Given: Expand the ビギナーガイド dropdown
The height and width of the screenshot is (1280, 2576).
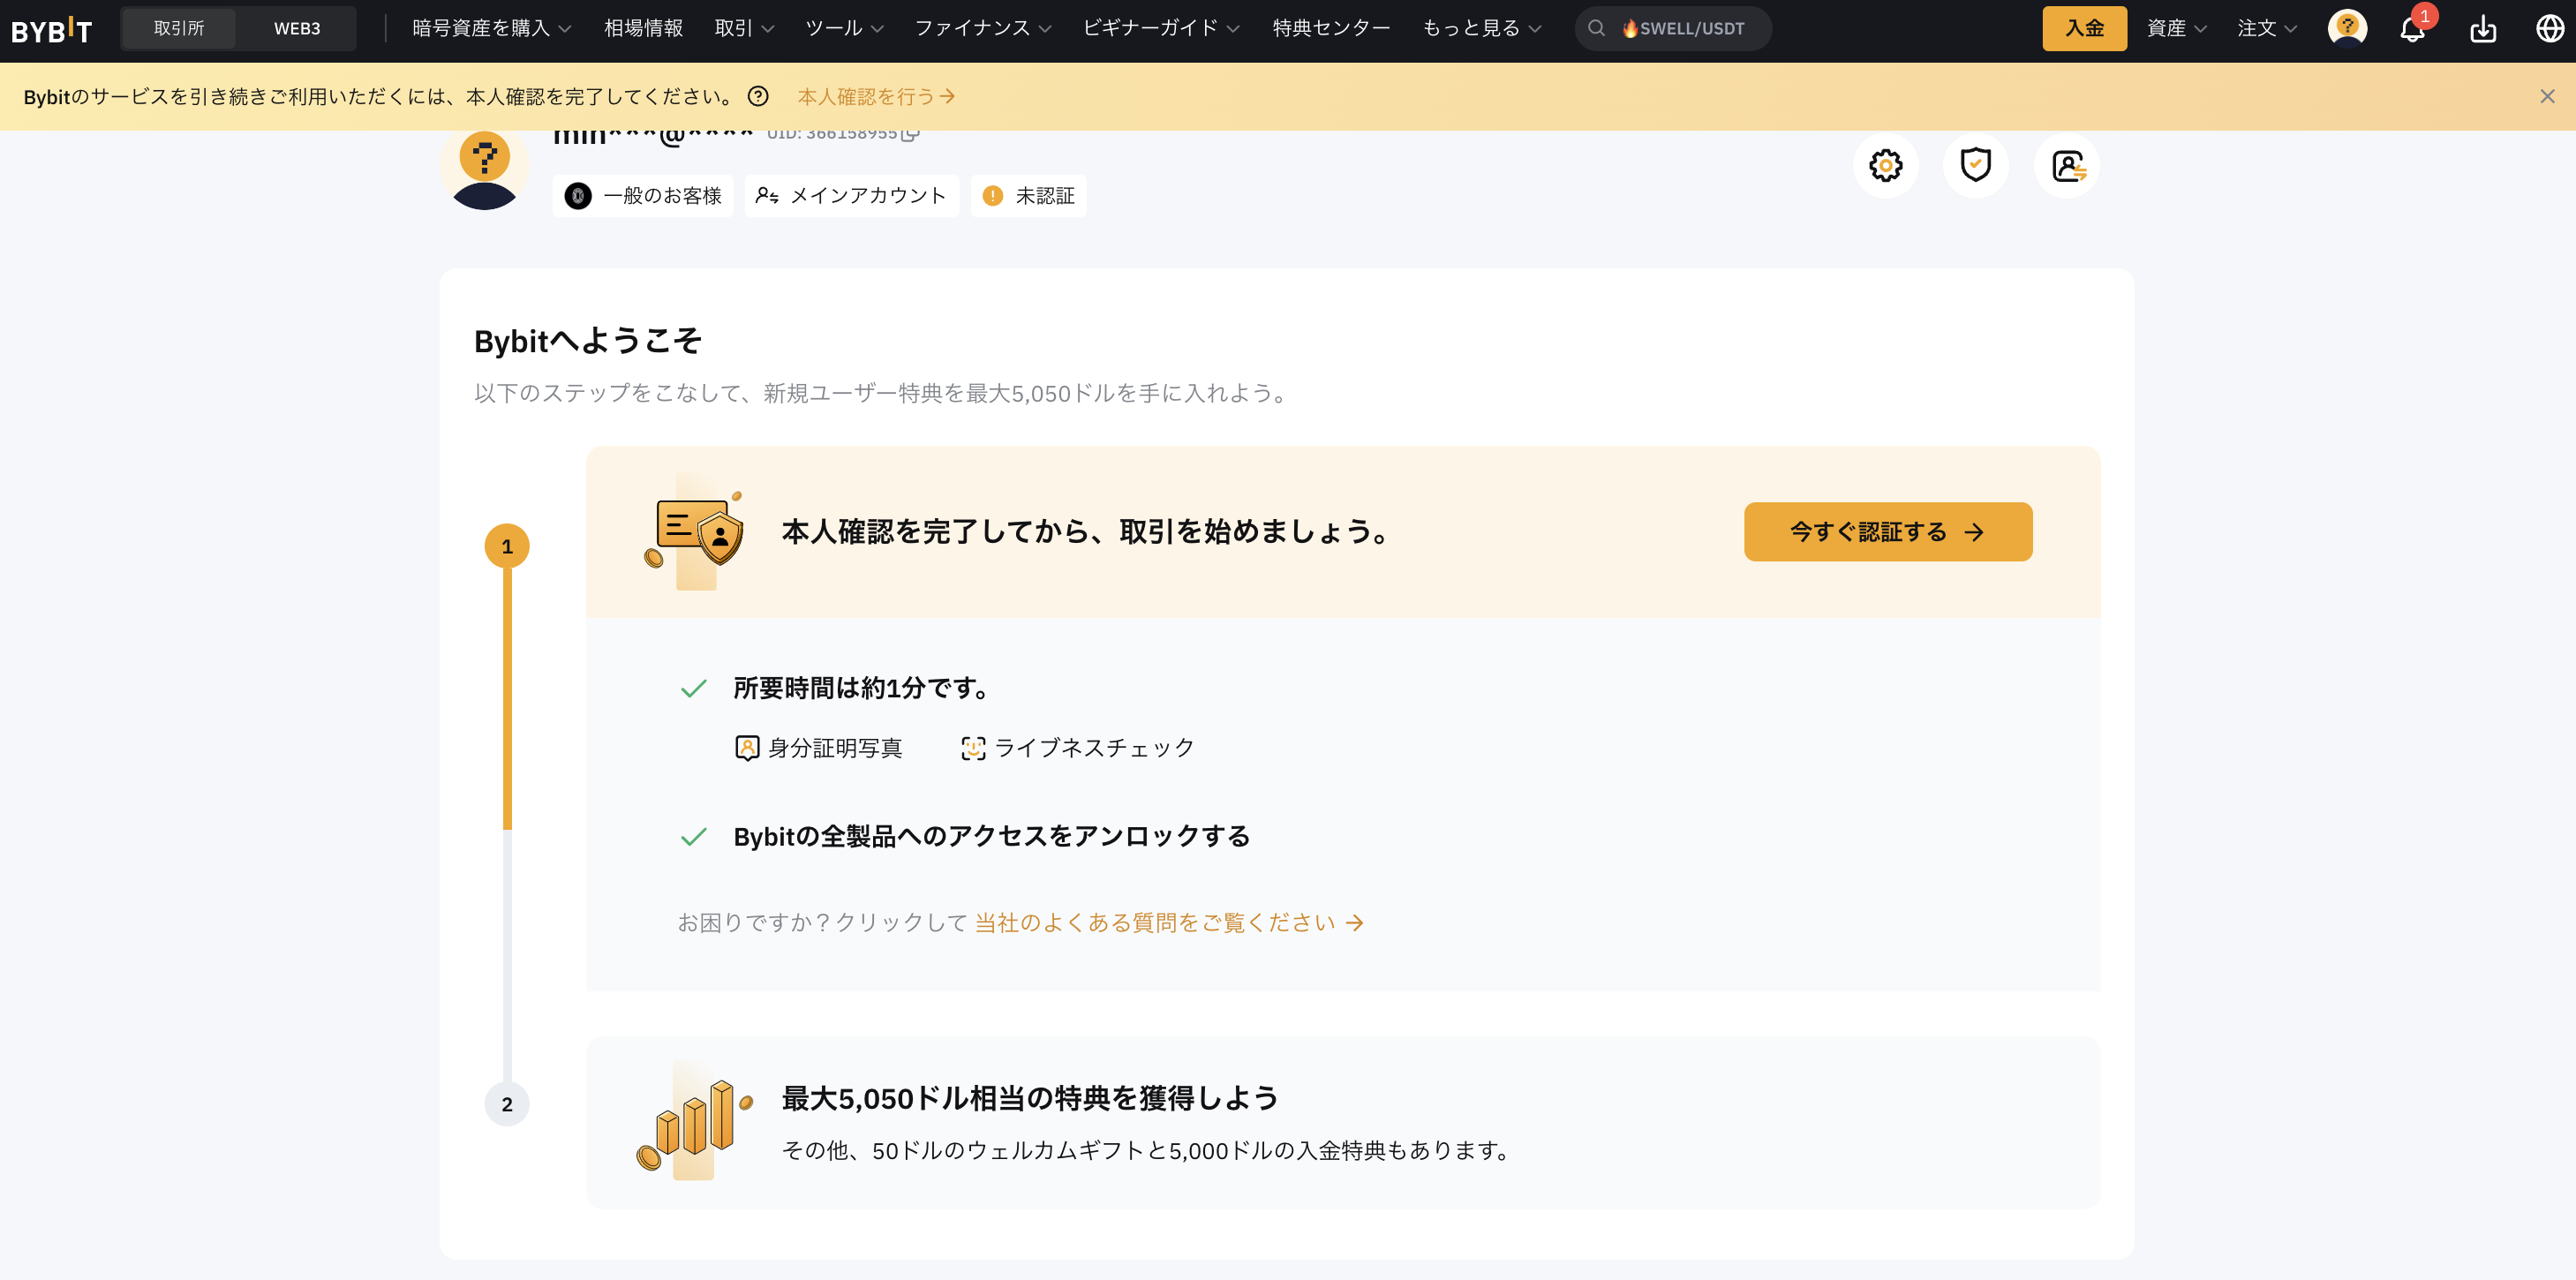Looking at the screenshot, I should (1161, 29).
